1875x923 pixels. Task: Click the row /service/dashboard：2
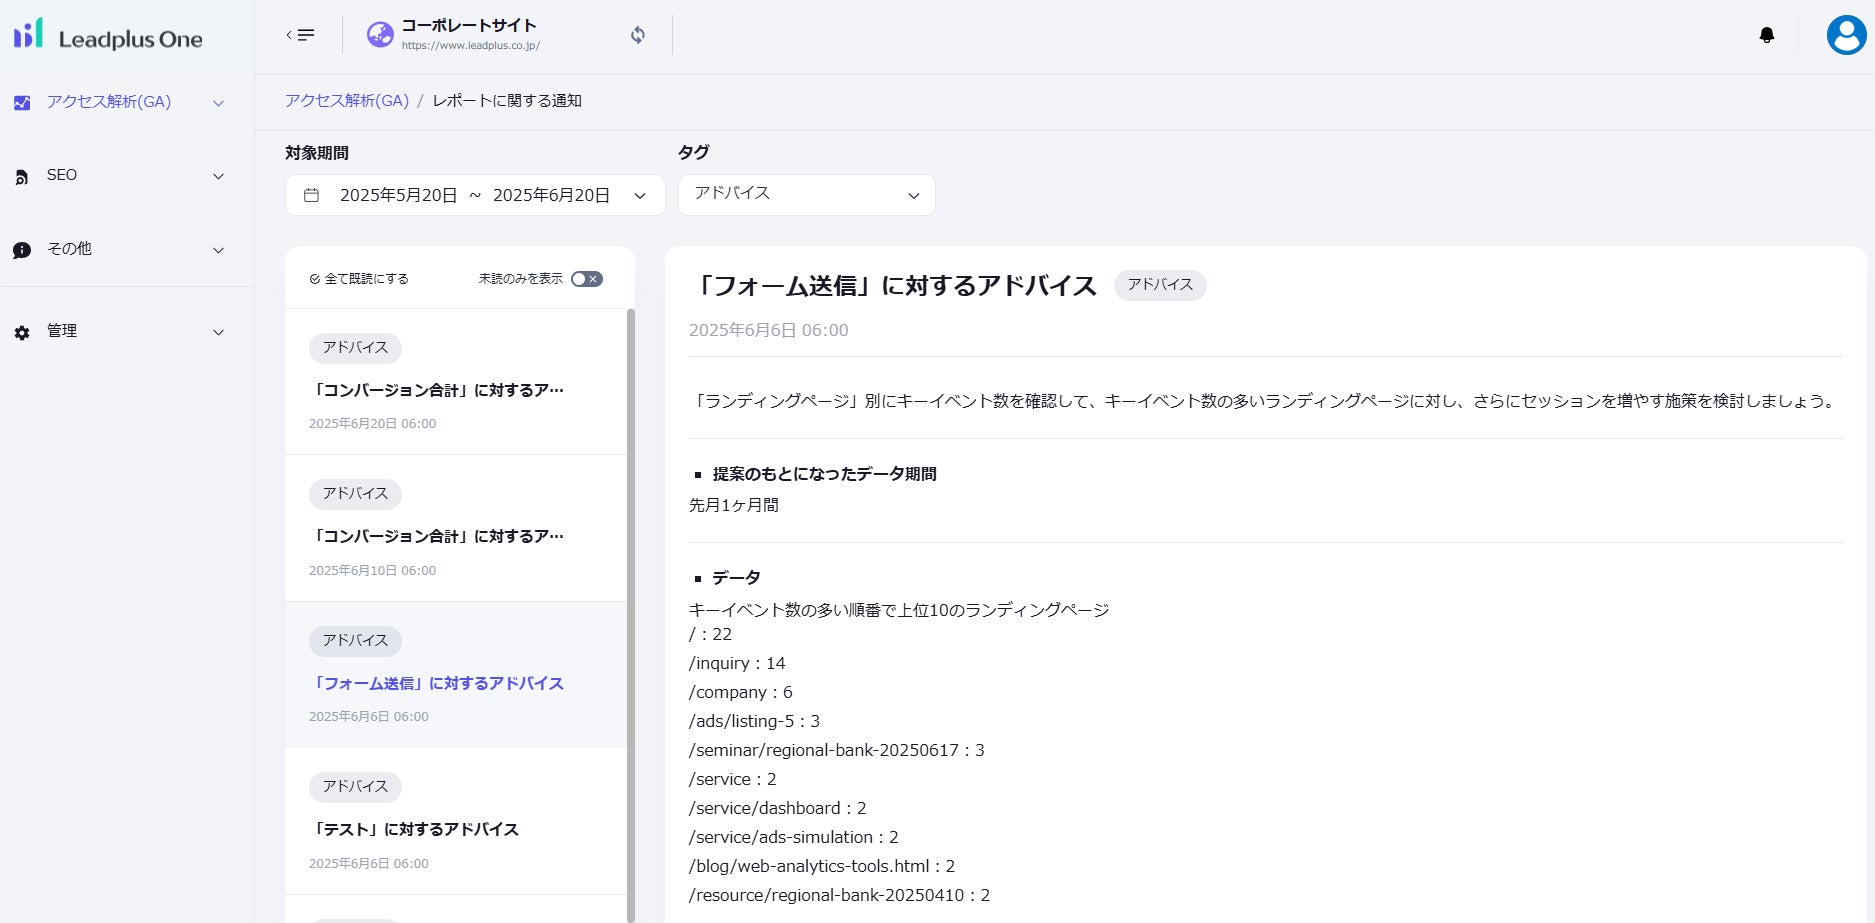point(778,808)
